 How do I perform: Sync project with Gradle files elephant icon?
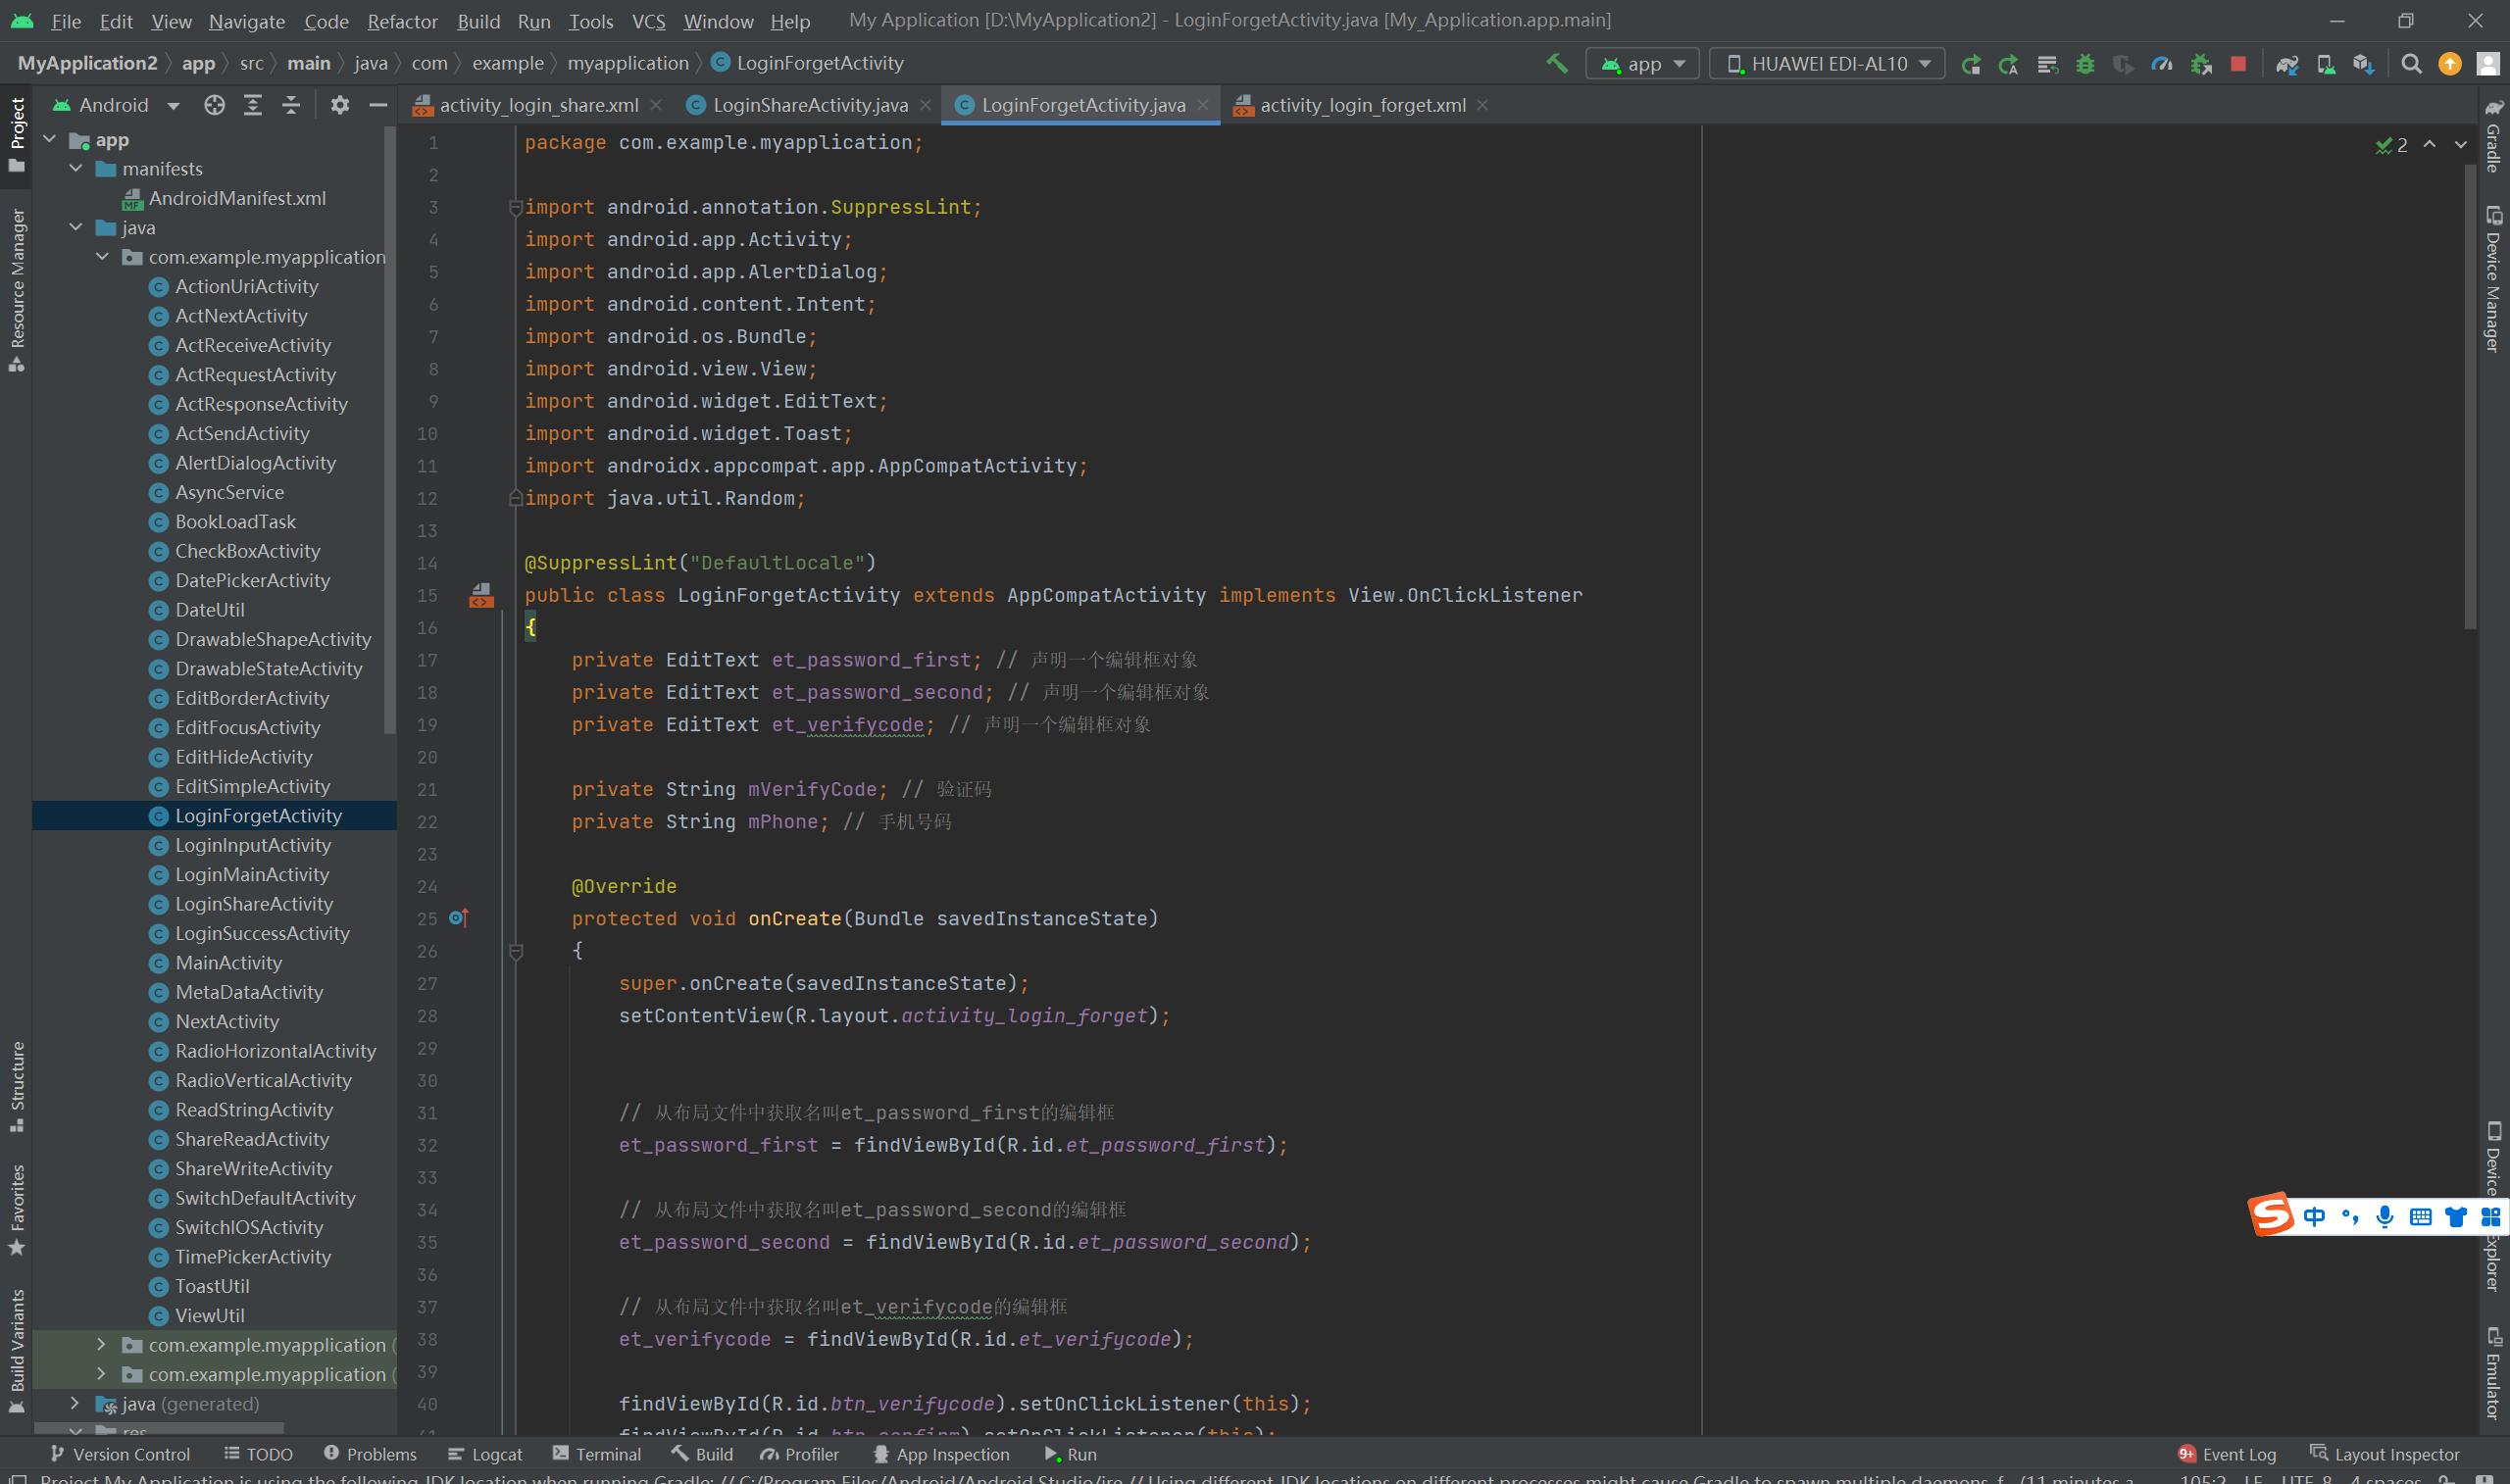(2287, 64)
